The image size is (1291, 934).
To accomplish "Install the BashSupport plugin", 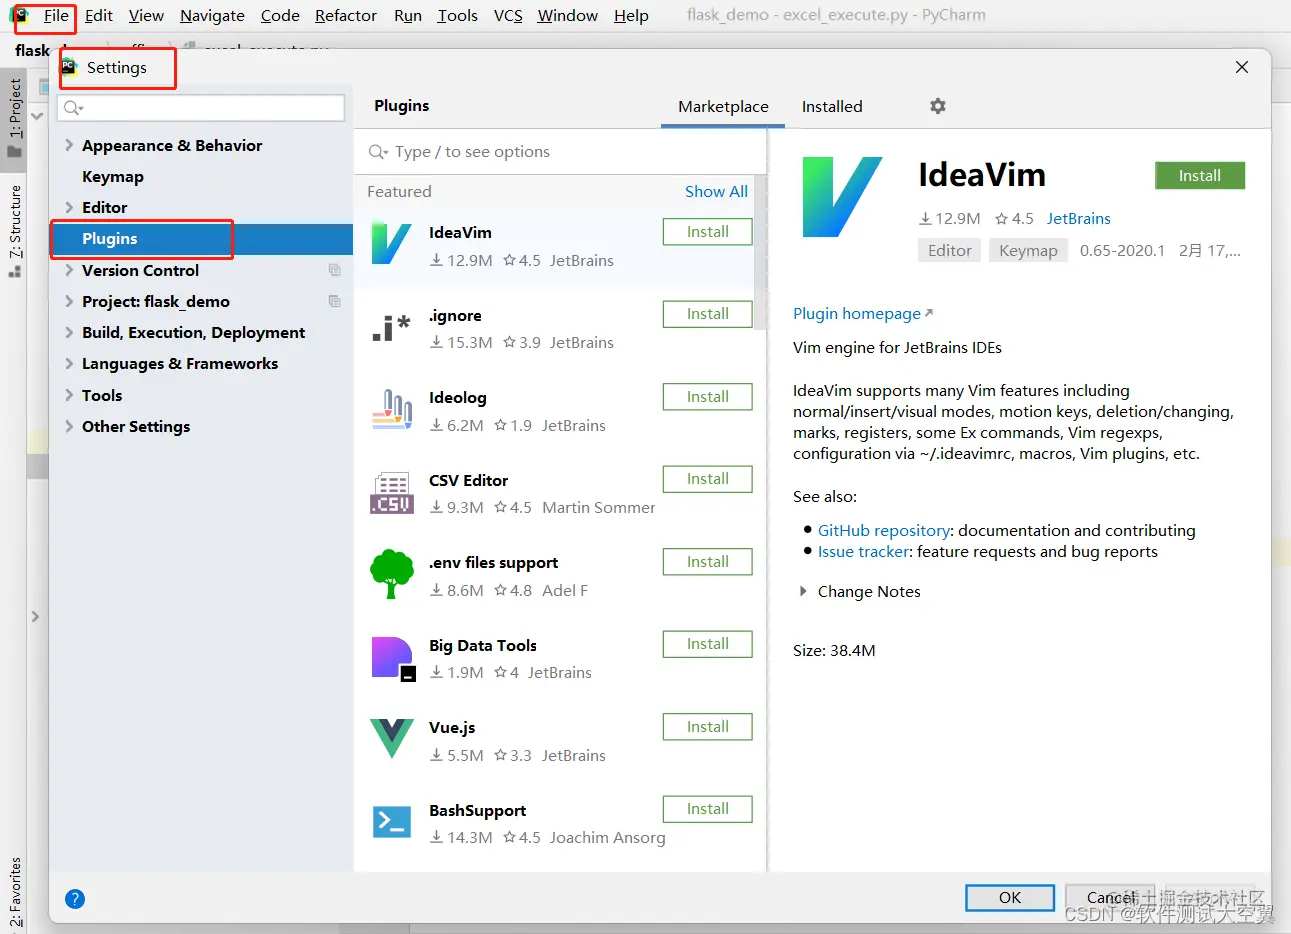I will [708, 809].
